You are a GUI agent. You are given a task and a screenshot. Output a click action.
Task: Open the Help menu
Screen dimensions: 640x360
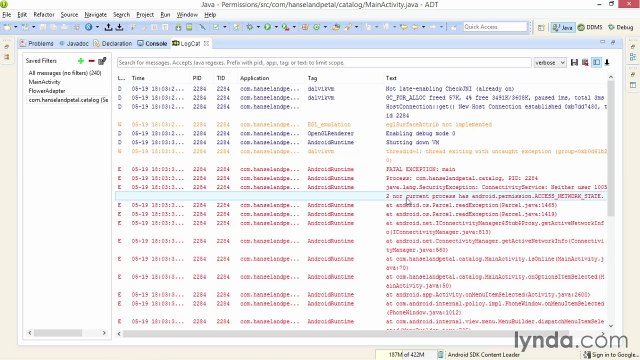(210, 15)
